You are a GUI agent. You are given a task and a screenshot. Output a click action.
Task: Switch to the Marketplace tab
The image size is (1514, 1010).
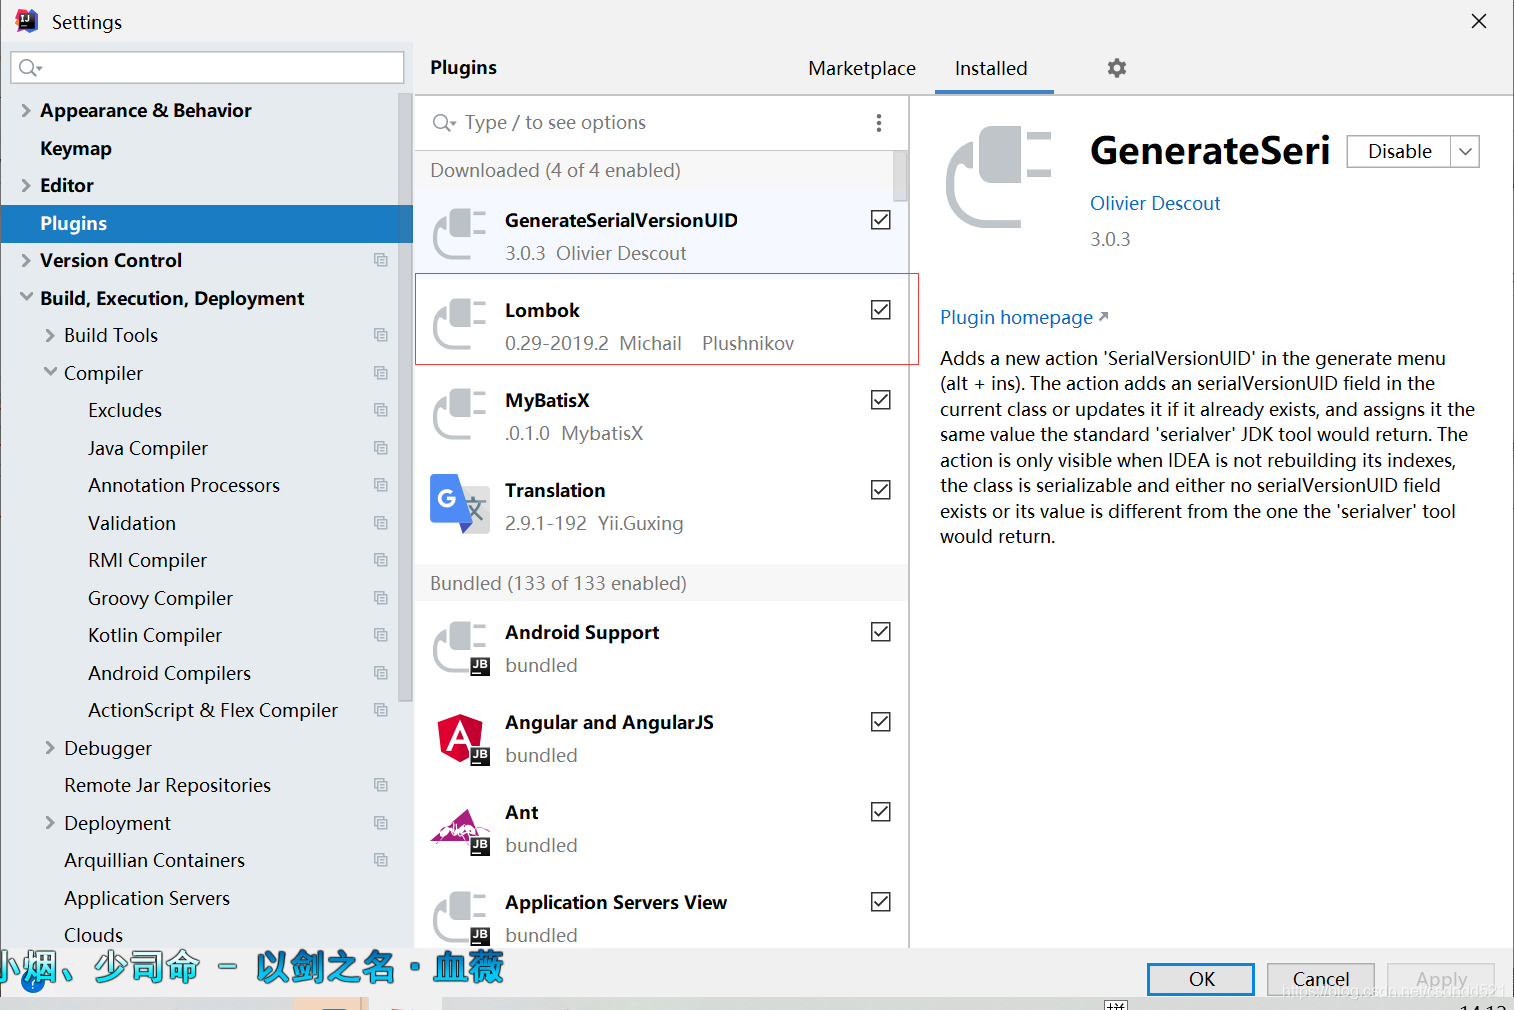tap(862, 68)
